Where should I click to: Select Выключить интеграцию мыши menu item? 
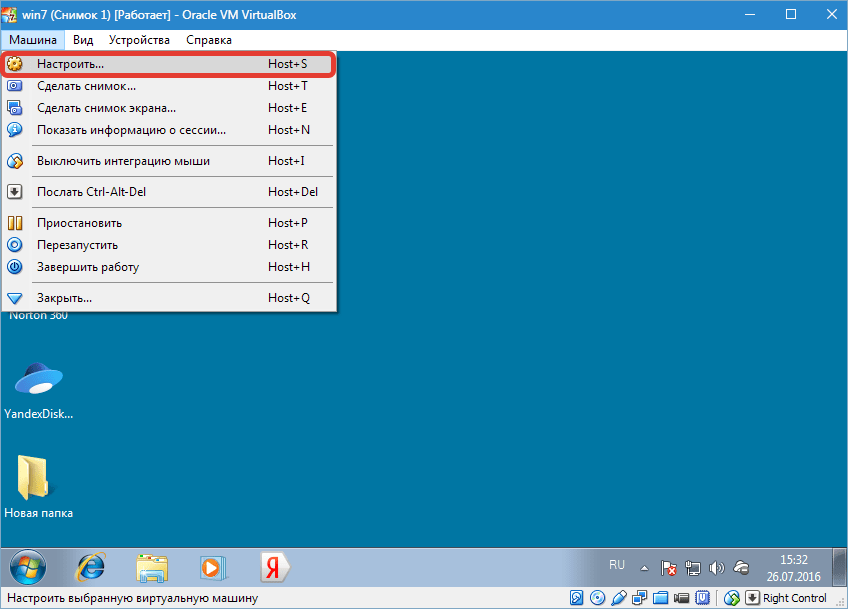pyautogui.click(x=123, y=161)
